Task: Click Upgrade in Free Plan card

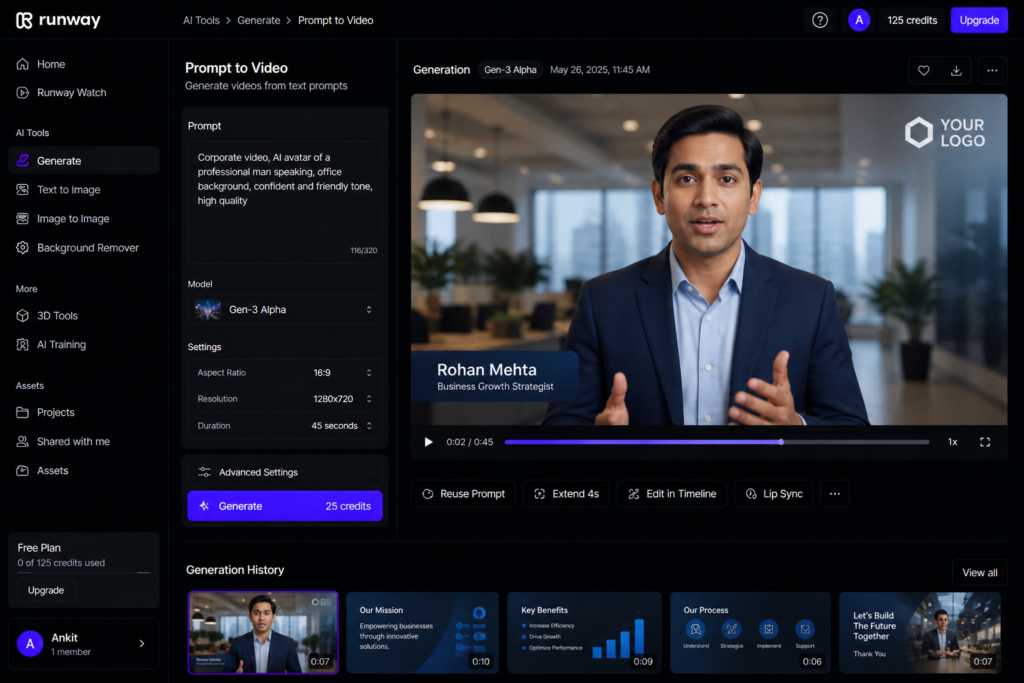Action: click(46, 590)
